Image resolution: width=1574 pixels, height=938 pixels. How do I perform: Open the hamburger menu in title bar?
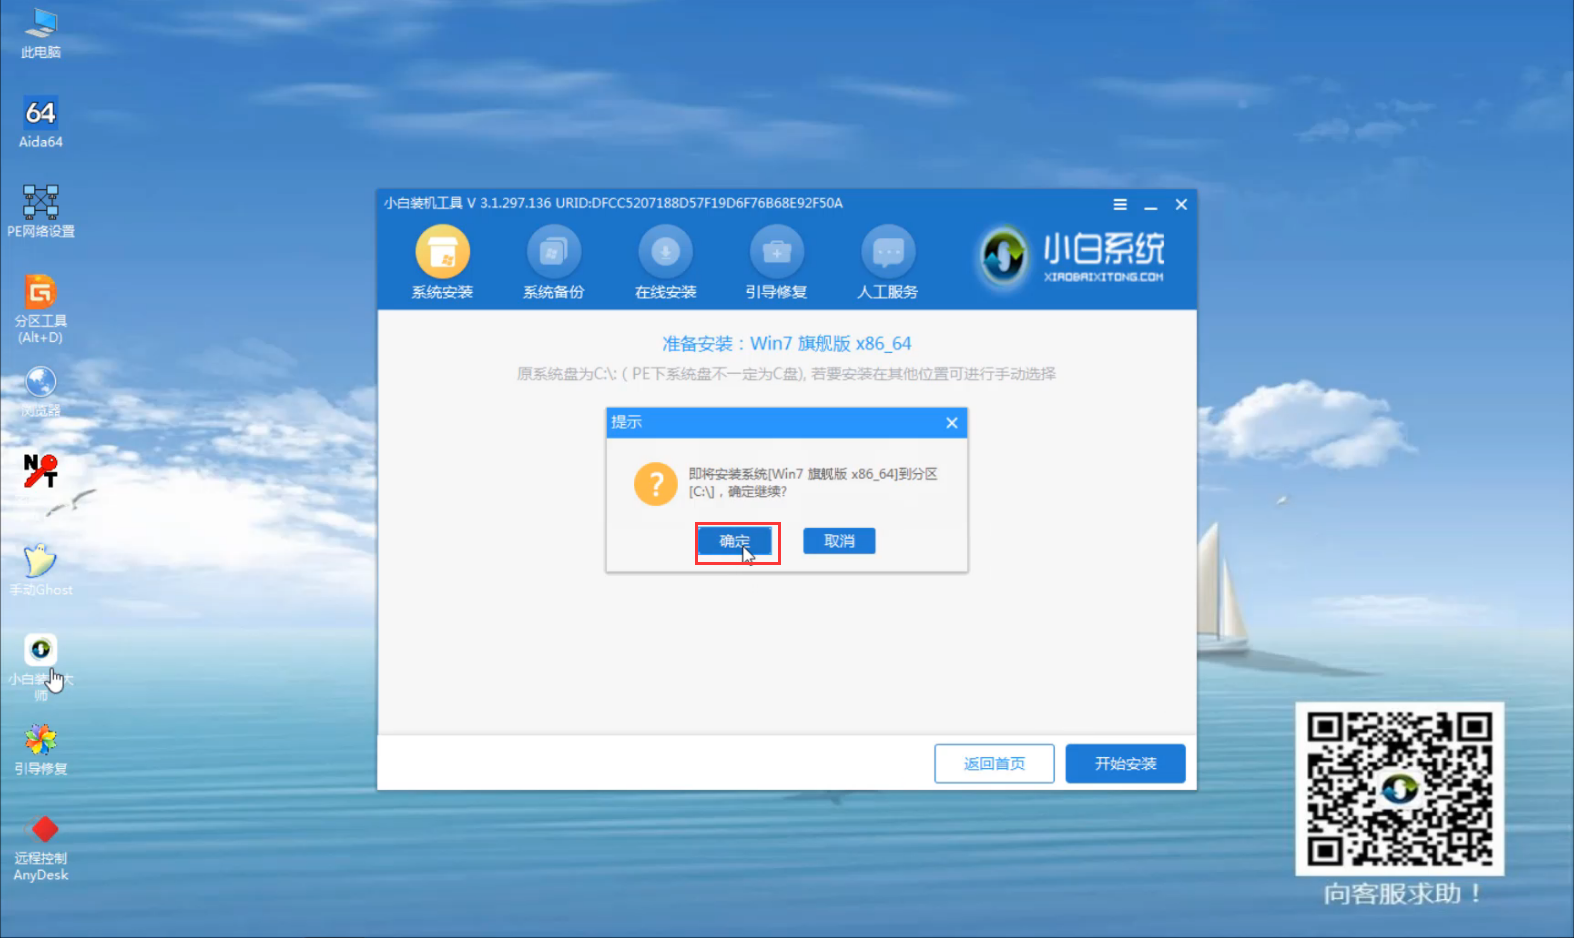1120,204
